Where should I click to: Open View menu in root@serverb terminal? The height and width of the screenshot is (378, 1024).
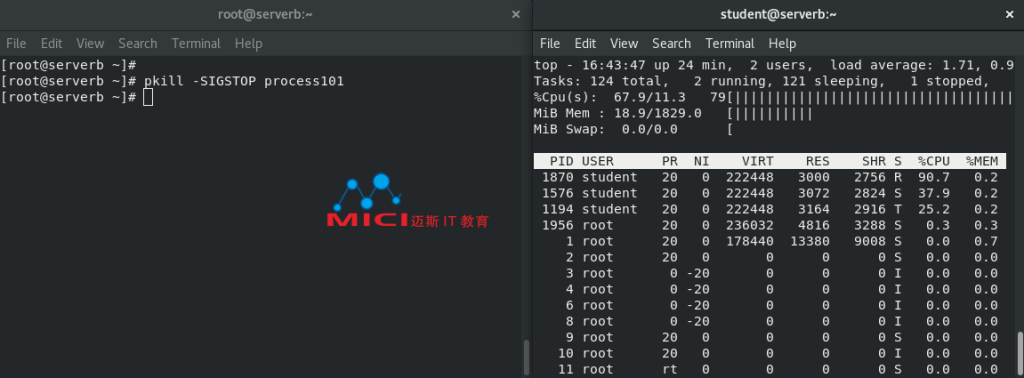coord(90,44)
